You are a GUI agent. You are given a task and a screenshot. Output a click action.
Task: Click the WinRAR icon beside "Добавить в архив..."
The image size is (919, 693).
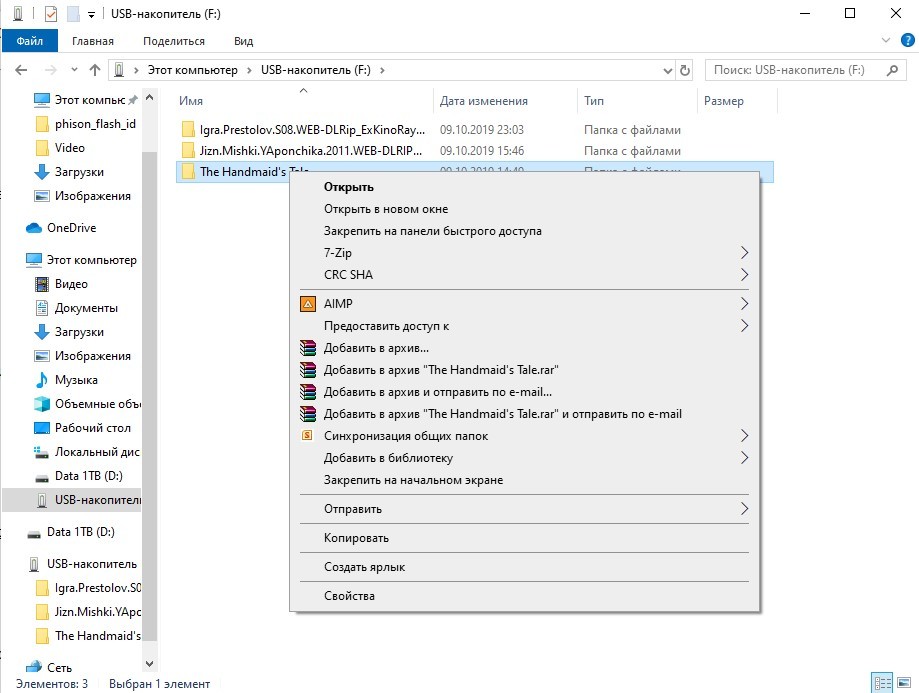[x=308, y=348]
